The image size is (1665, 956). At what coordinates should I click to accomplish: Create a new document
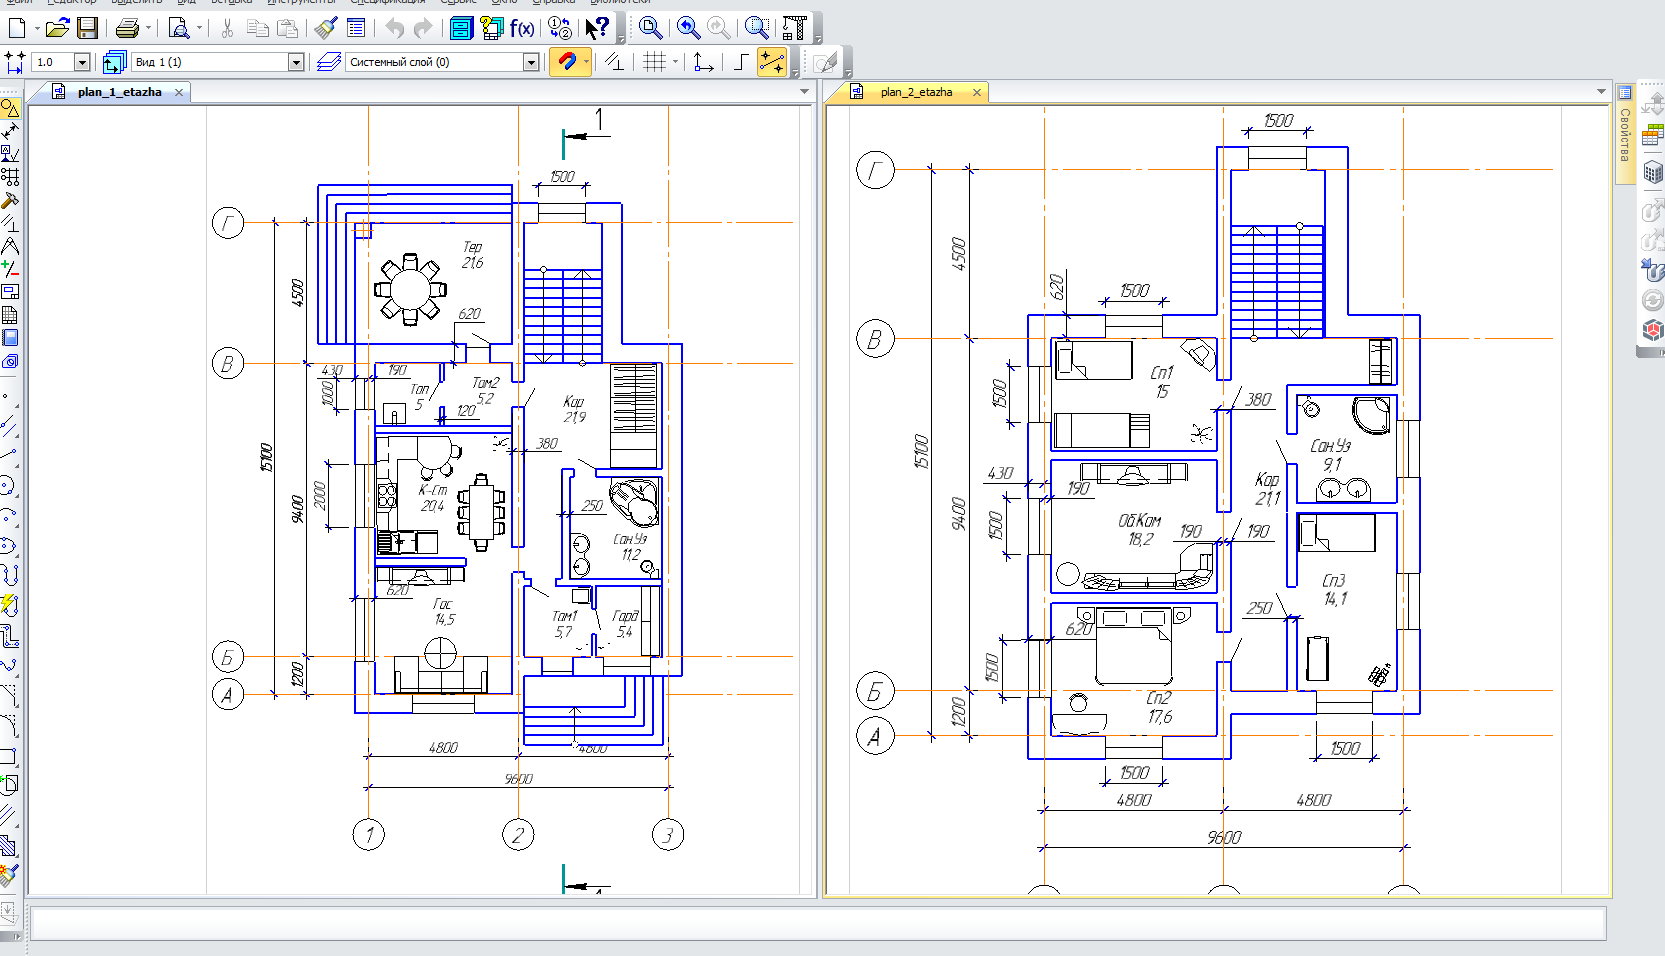[x=17, y=28]
